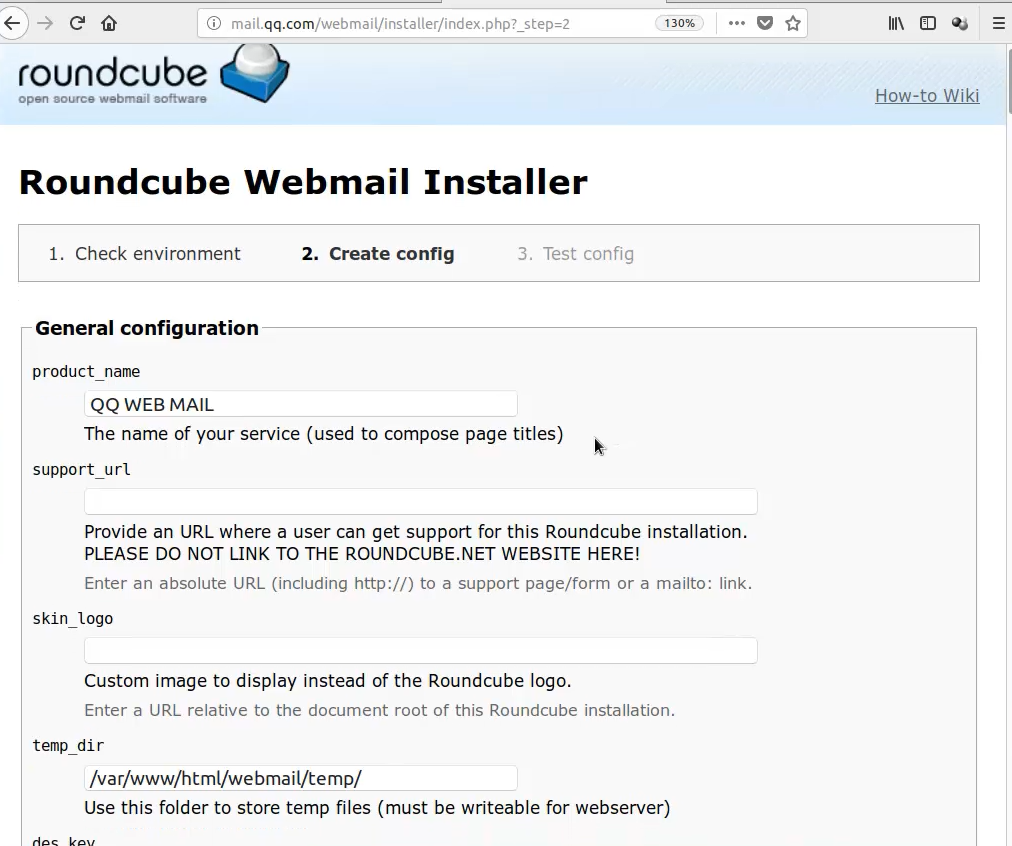Toggle the browser sidebar view icon
The image size is (1012, 846).
(x=928, y=23)
